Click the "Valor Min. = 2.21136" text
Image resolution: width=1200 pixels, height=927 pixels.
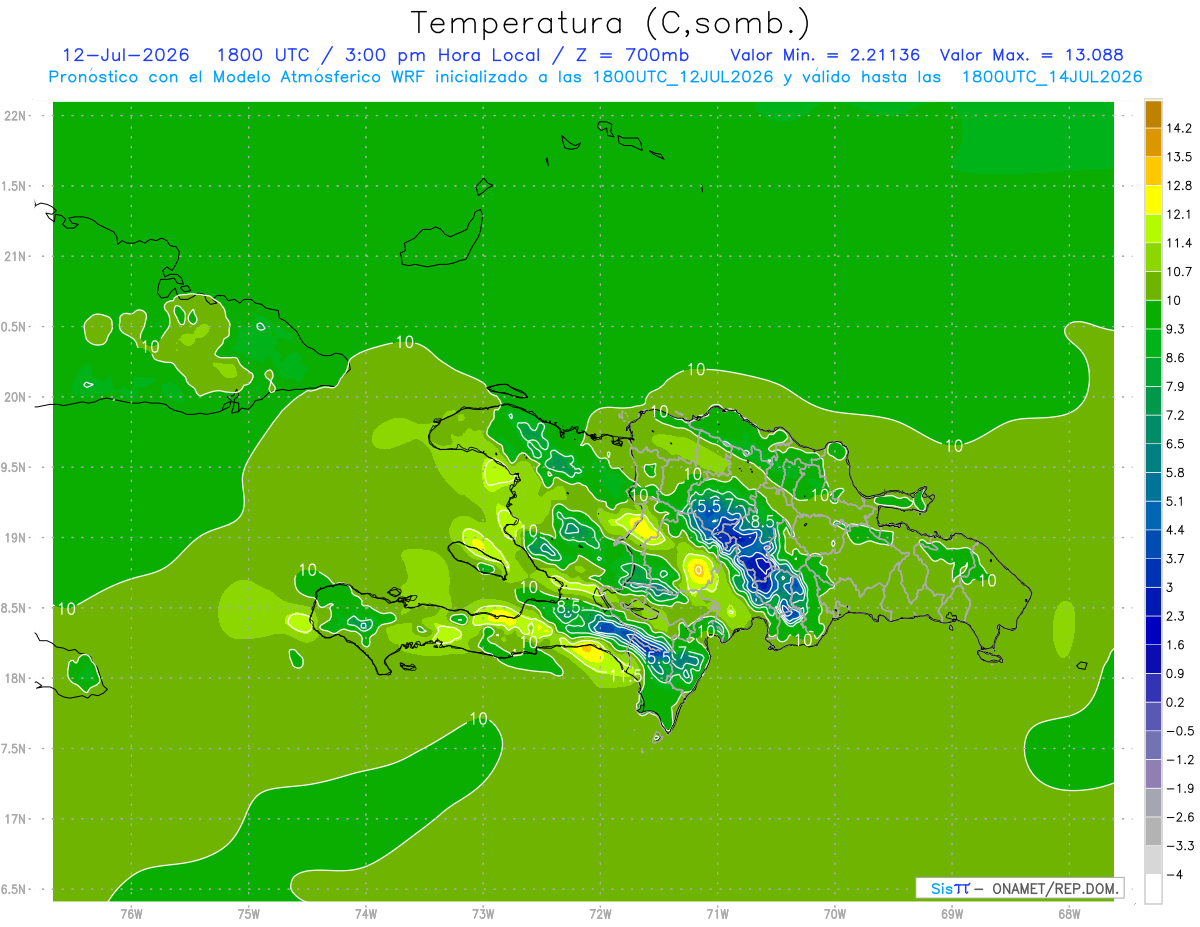[x=825, y=55]
